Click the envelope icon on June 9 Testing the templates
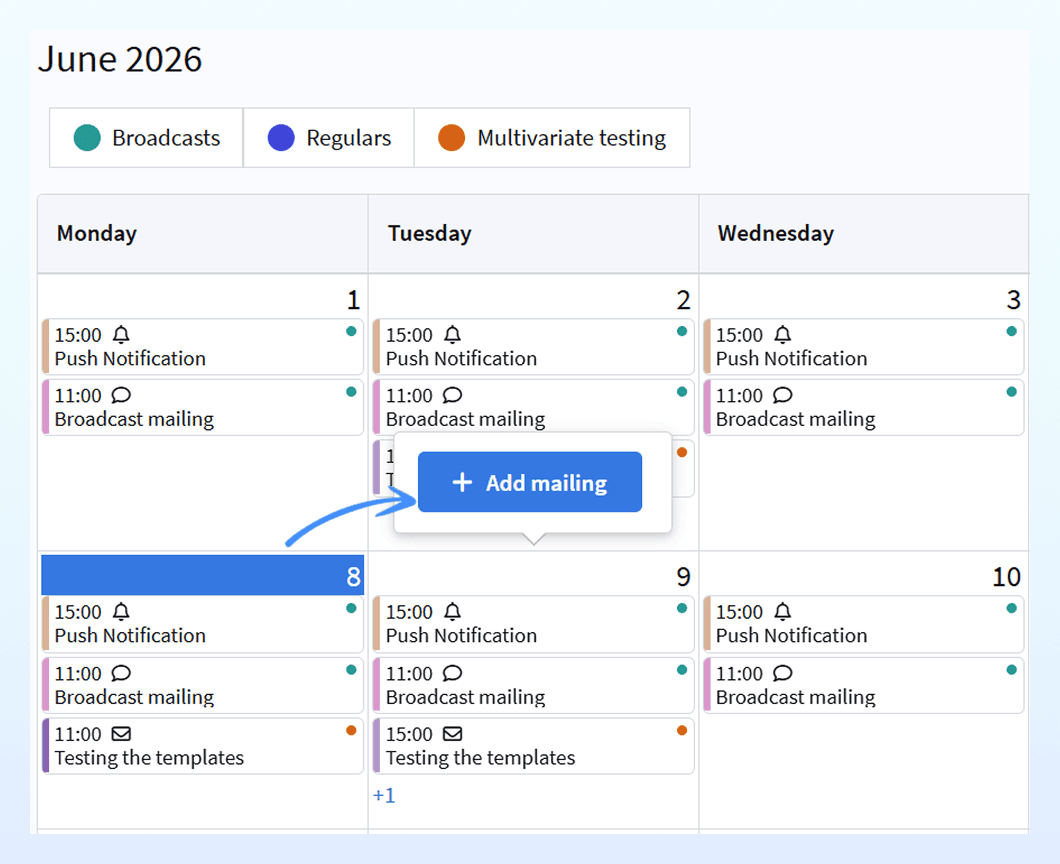Image resolution: width=1060 pixels, height=864 pixels. pyautogui.click(x=452, y=734)
